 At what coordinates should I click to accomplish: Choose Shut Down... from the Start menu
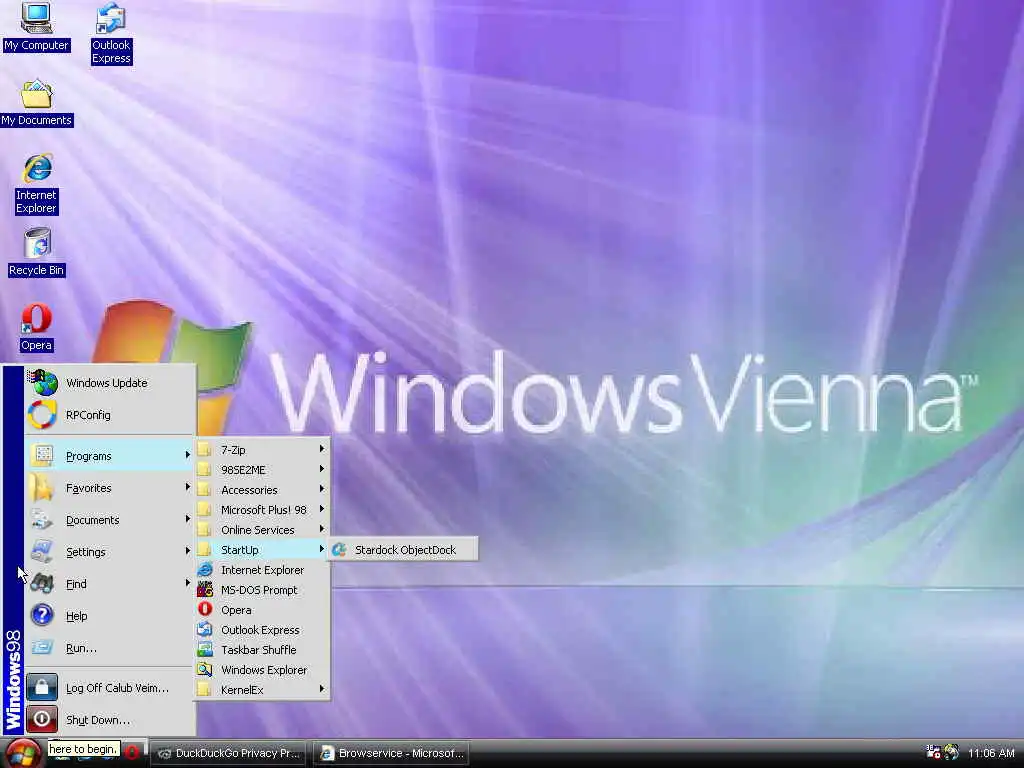pyautogui.click(x=110, y=720)
